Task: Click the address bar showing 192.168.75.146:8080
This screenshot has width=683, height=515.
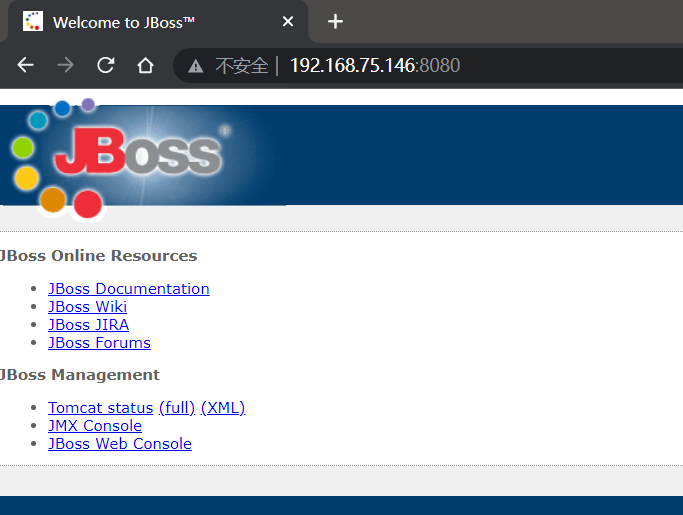Action: point(427,65)
